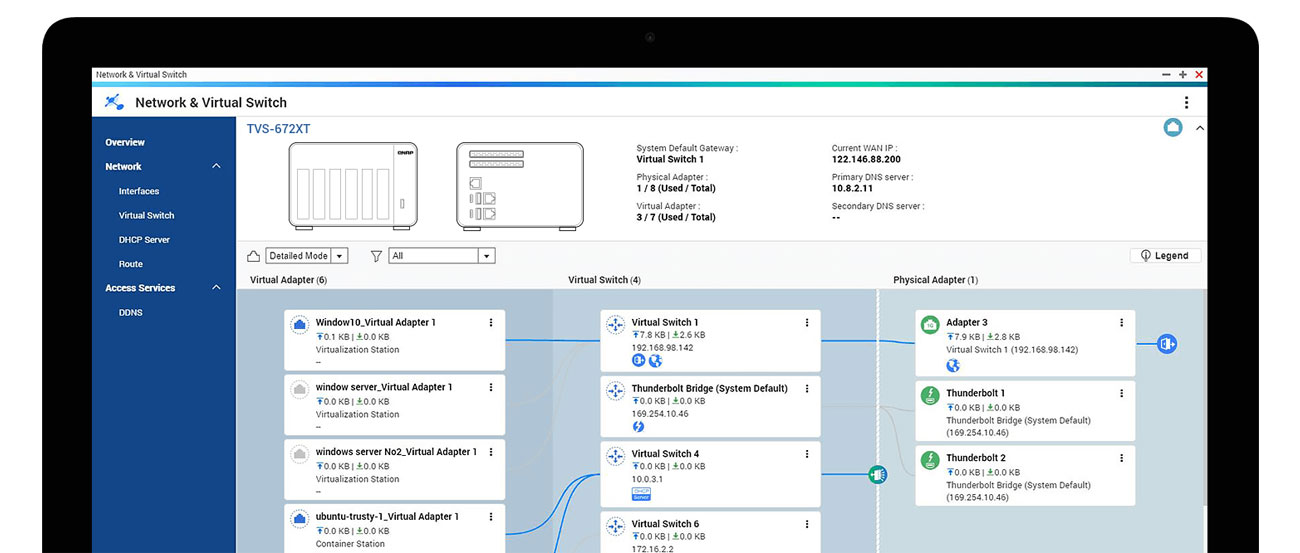Screen dimensions: 1300x553
Task: Click Thunderbolt 1 green lightning icon
Action: (930, 395)
